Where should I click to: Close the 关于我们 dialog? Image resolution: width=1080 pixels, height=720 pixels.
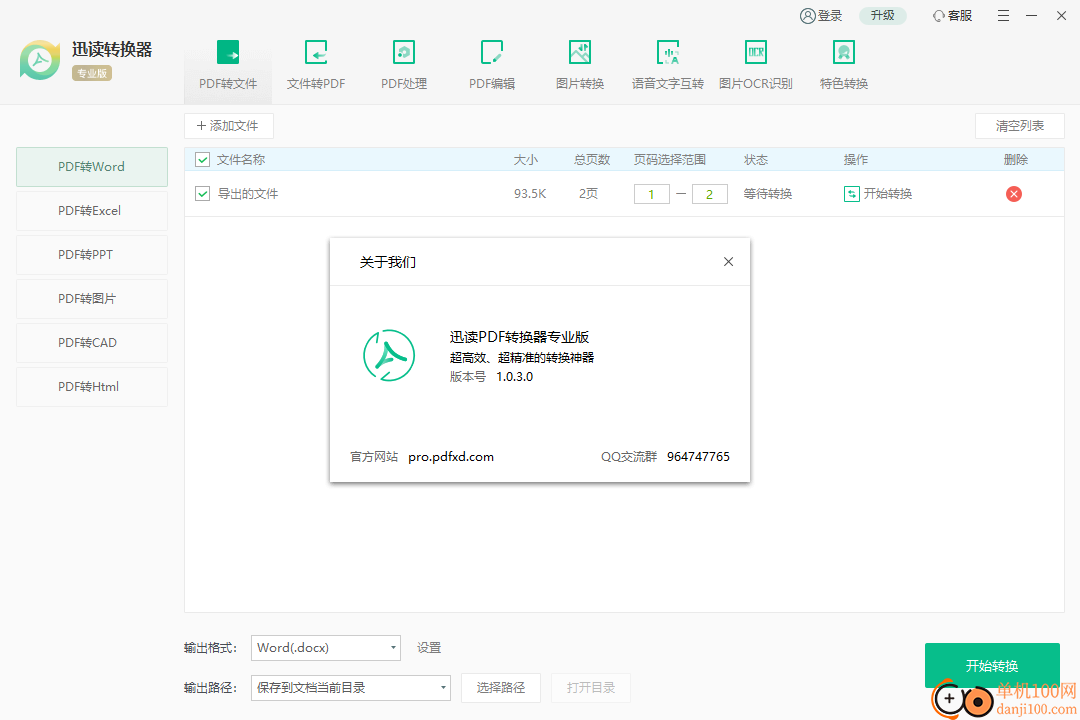coord(729,262)
